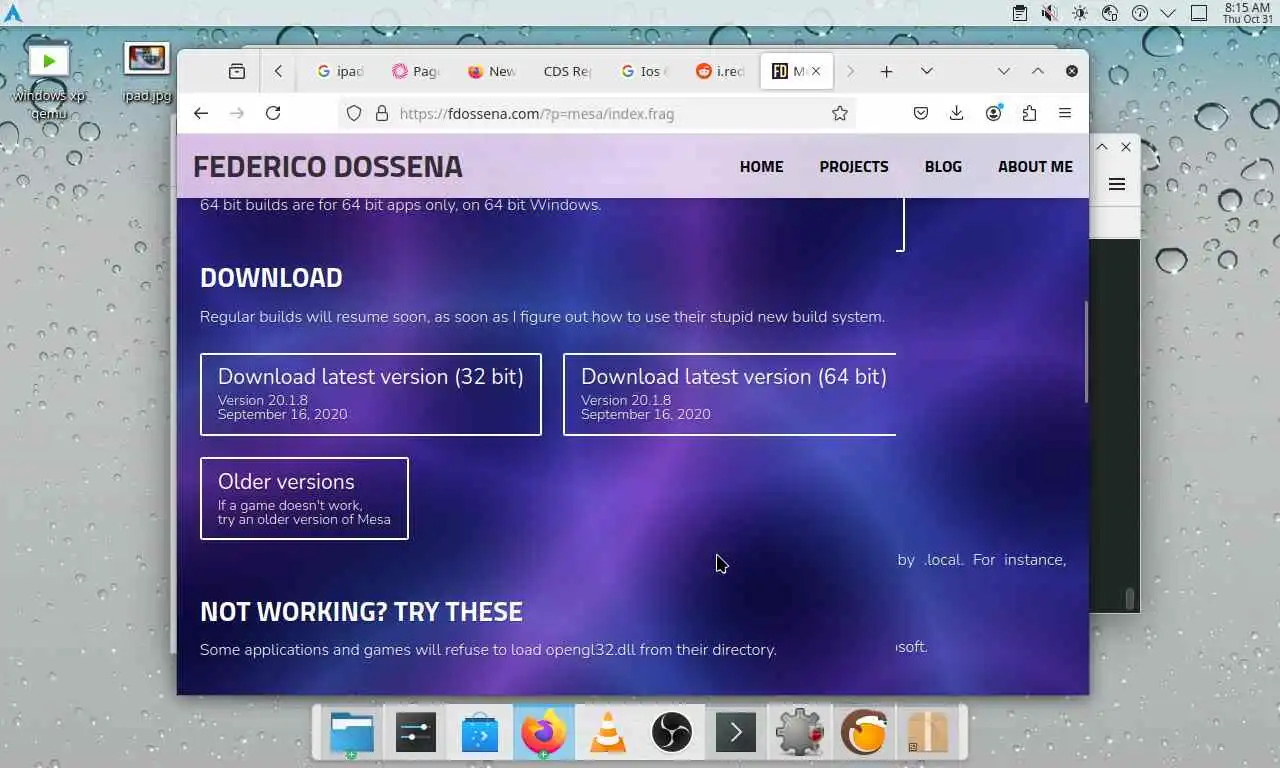Close the active fdossena Mesa tab

(x=816, y=71)
